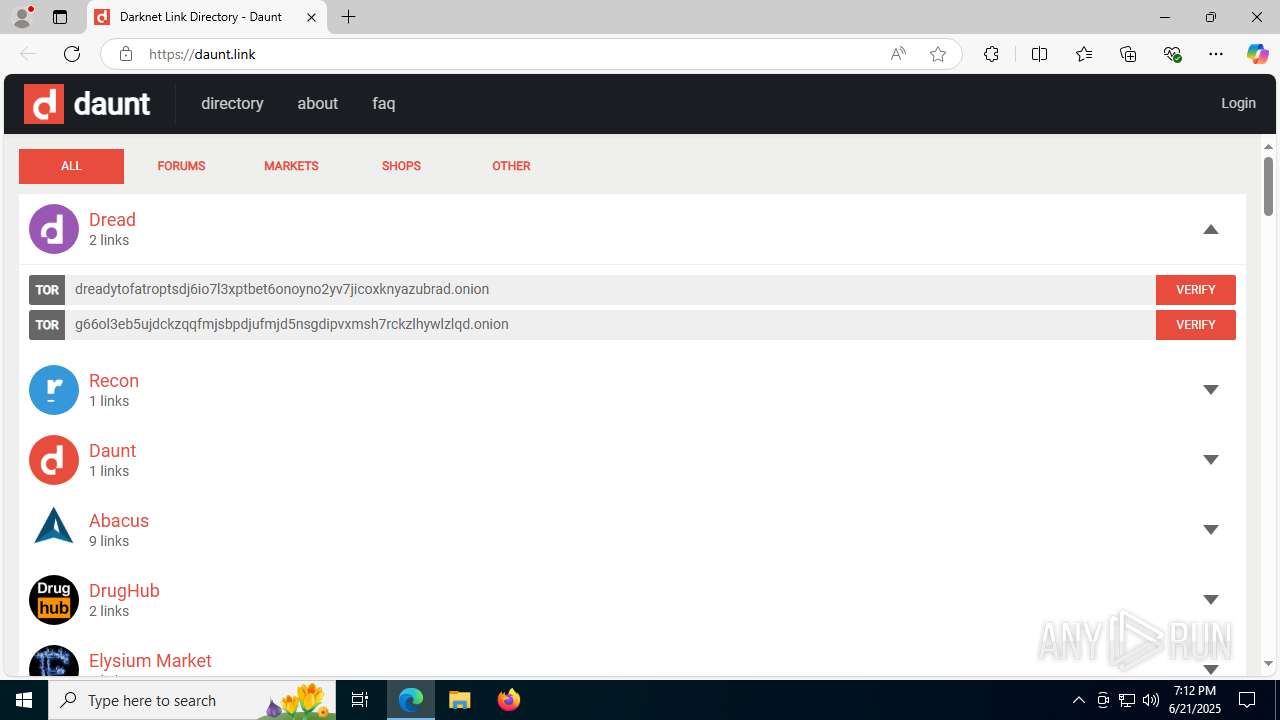The width and height of the screenshot is (1280, 720).
Task: Add this page to favorites star icon
Action: pos(938,54)
